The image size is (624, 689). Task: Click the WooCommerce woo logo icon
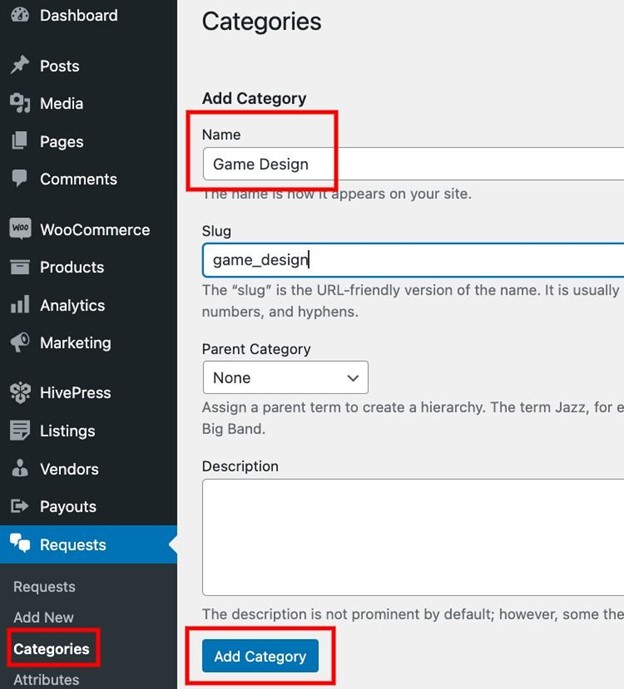coord(20,228)
